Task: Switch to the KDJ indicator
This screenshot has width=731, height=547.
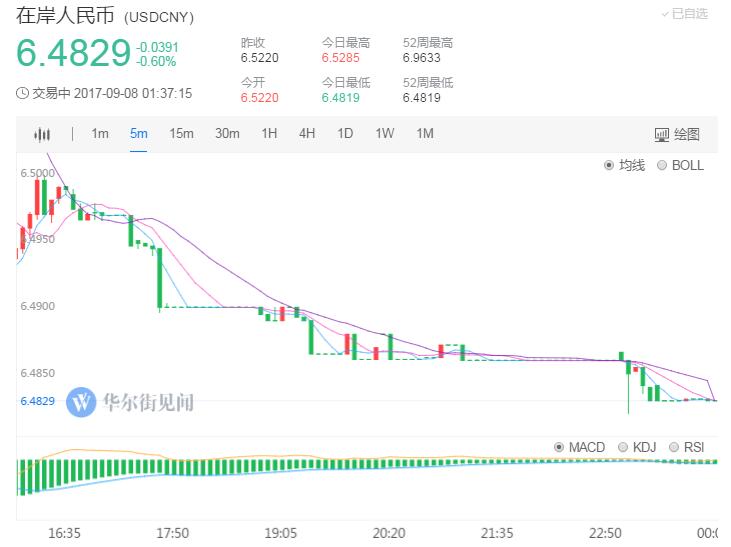Action: coord(624,447)
